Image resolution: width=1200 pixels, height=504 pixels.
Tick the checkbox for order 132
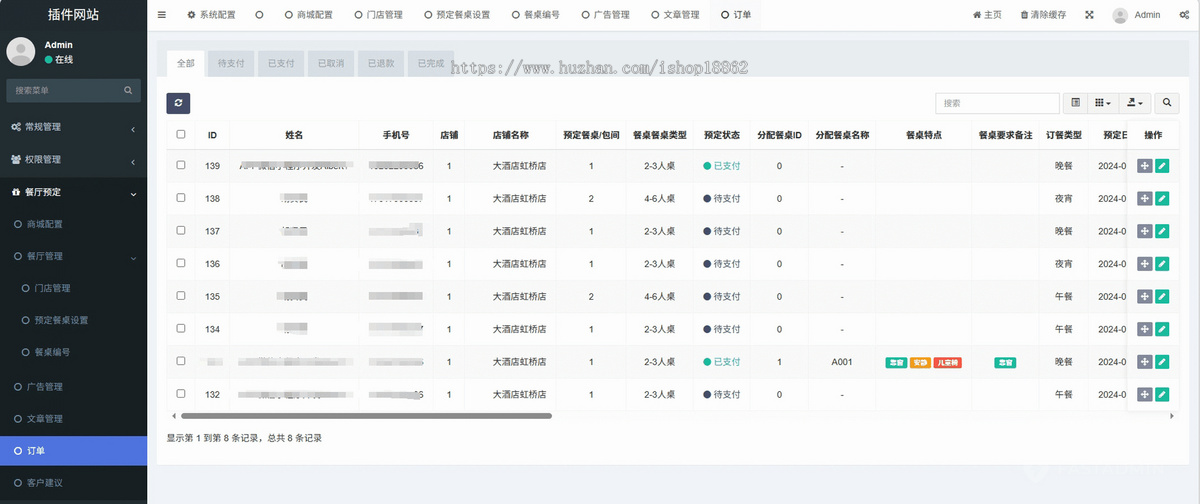click(x=181, y=394)
